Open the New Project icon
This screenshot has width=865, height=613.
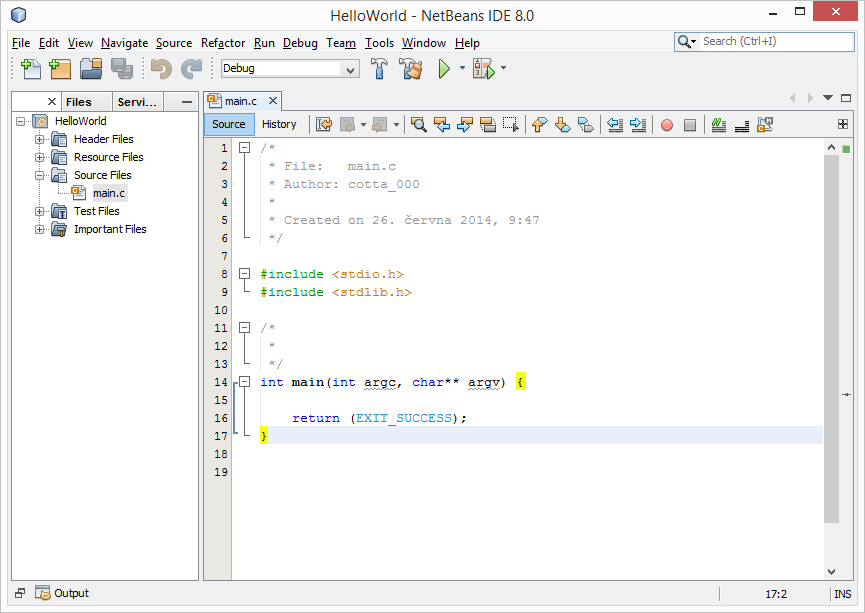click(x=58, y=69)
